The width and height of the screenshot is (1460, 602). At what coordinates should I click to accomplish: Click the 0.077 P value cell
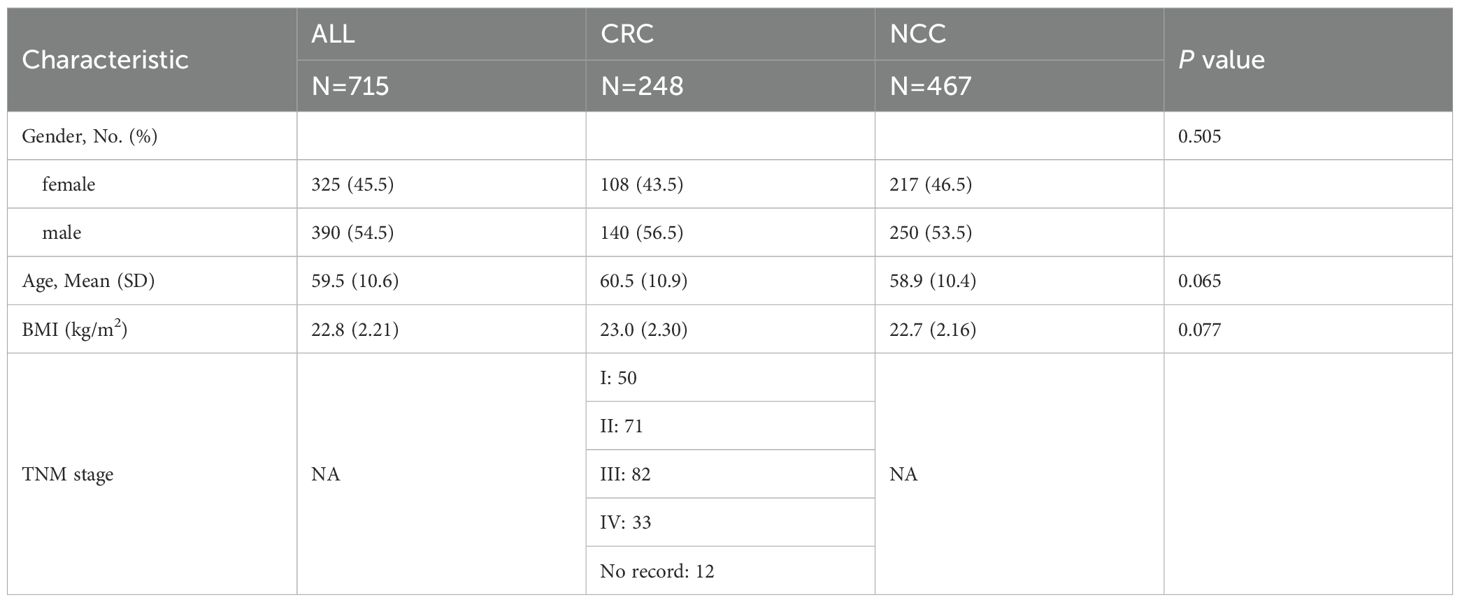[x=1200, y=329]
